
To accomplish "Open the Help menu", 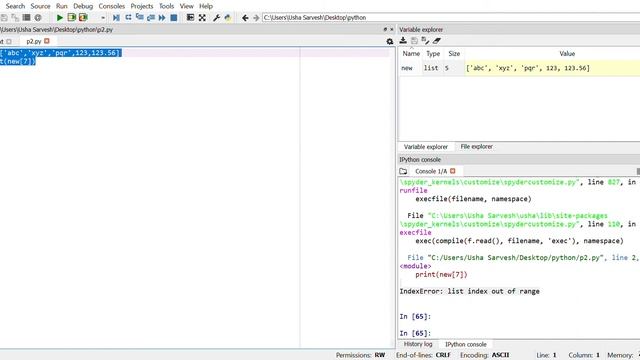I will 206,6.
